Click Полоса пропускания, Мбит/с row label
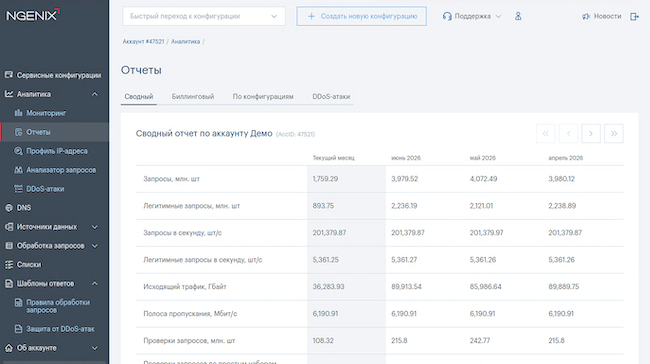Screen dimensions: 650x364 pos(190,314)
